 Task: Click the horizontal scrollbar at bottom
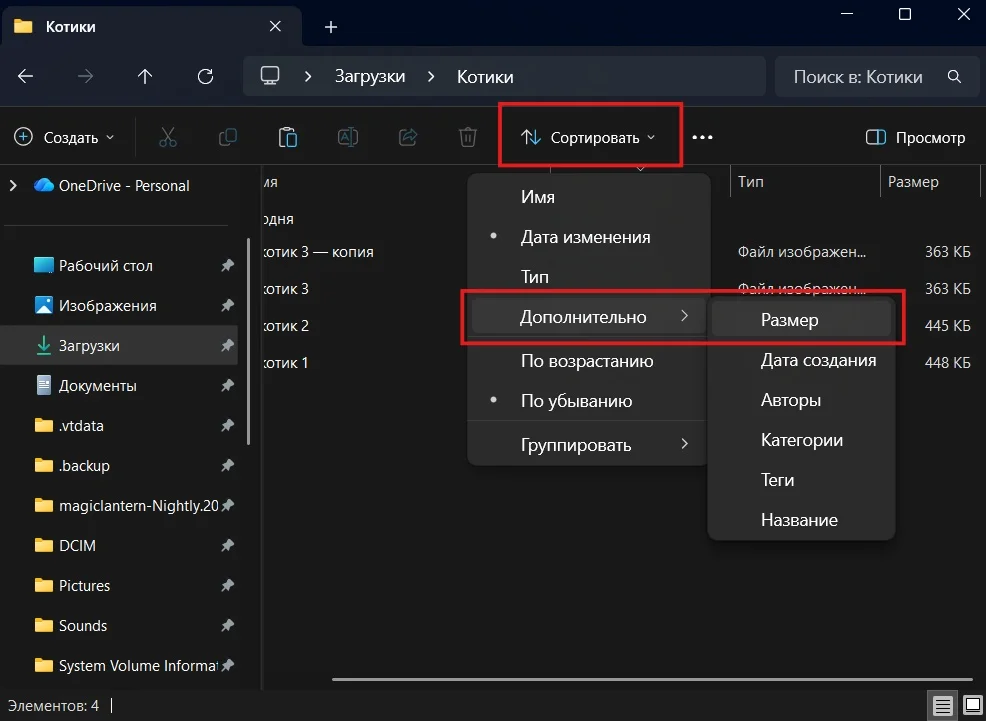click(652, 680)
